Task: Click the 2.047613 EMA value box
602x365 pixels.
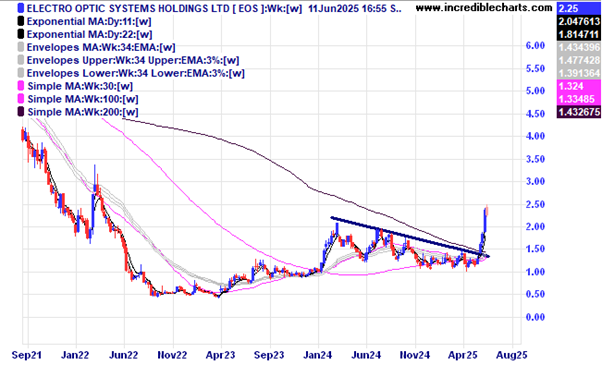Action: (x=579, y=21)
